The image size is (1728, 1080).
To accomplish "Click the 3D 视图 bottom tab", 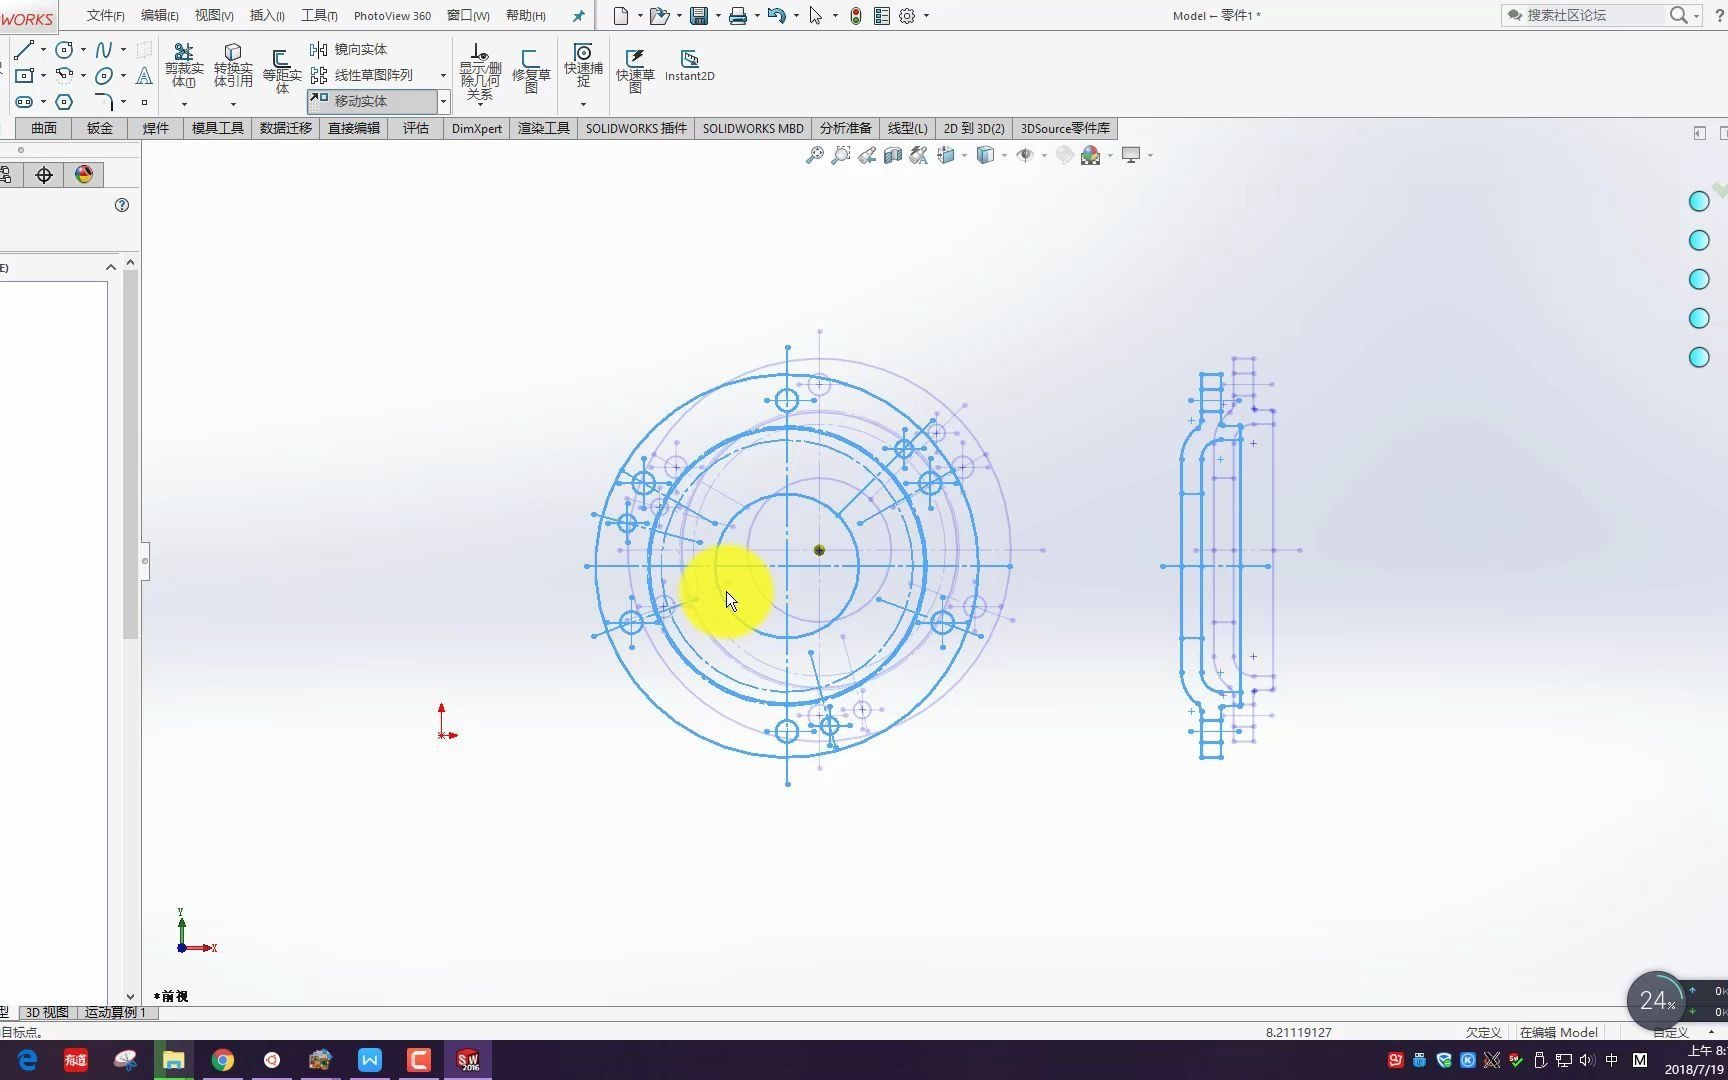I will click(x=47, y=1012).
